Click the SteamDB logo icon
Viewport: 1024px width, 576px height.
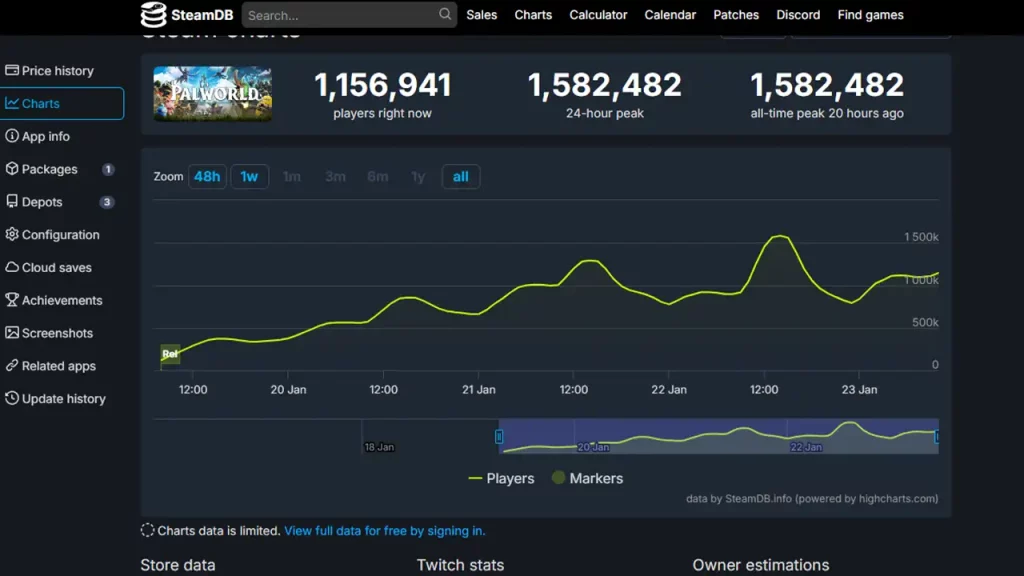[153, 15]
